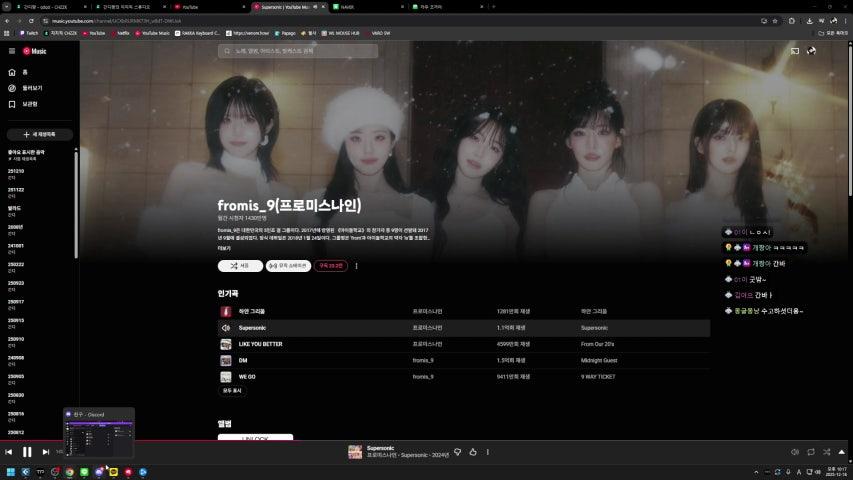The height and width of the screenshot is (480, 853).
Task: Like the Supersonic song in player bar
Action: [473, 452]
